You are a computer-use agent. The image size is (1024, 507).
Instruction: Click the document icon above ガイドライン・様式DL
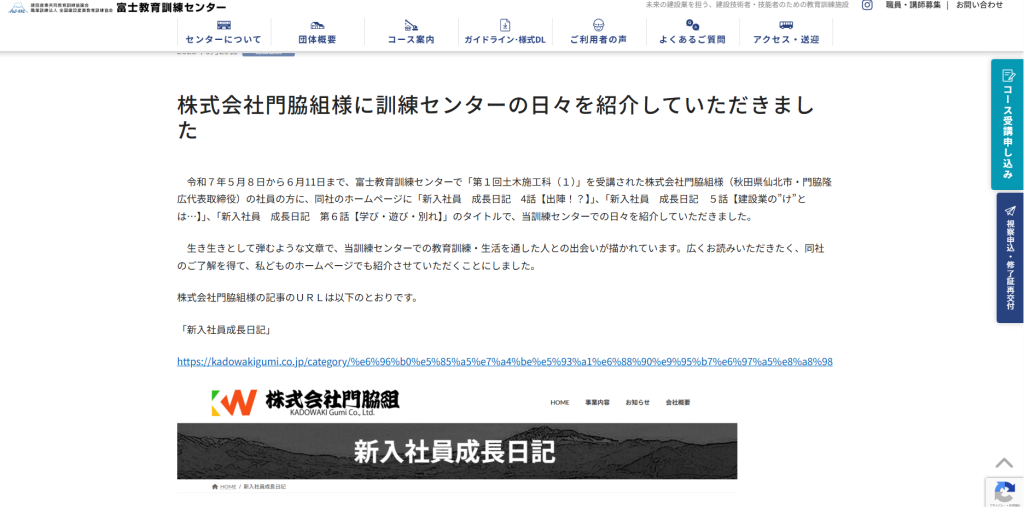click(505, 25)
